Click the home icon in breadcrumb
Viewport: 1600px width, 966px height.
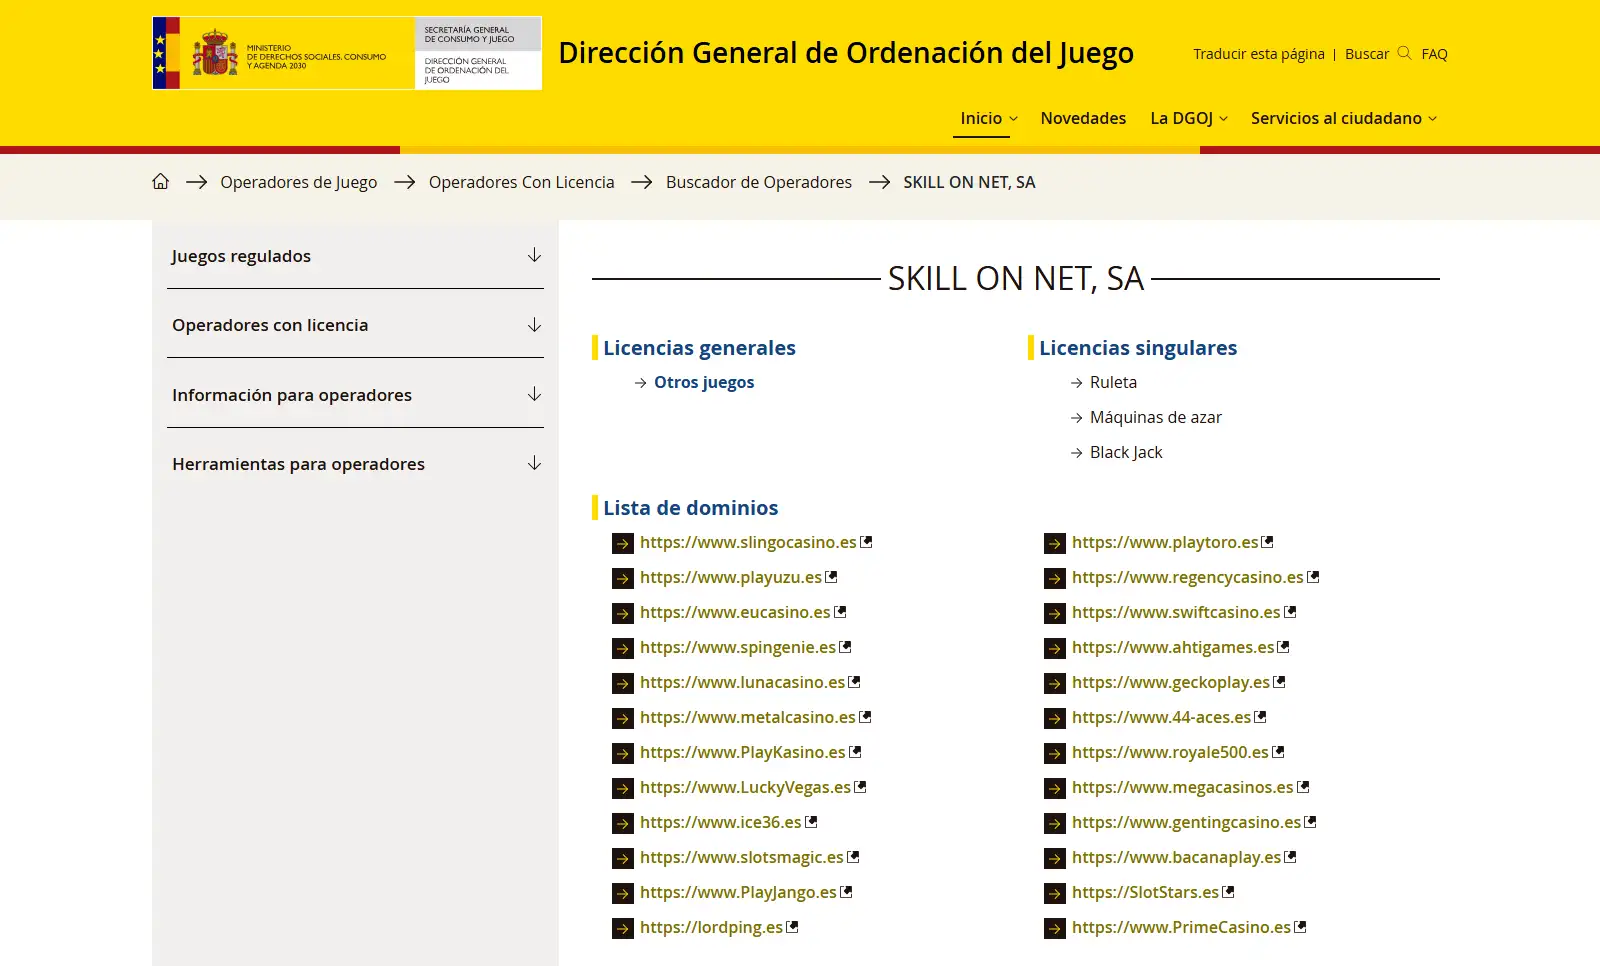click(x=161, y=181)
